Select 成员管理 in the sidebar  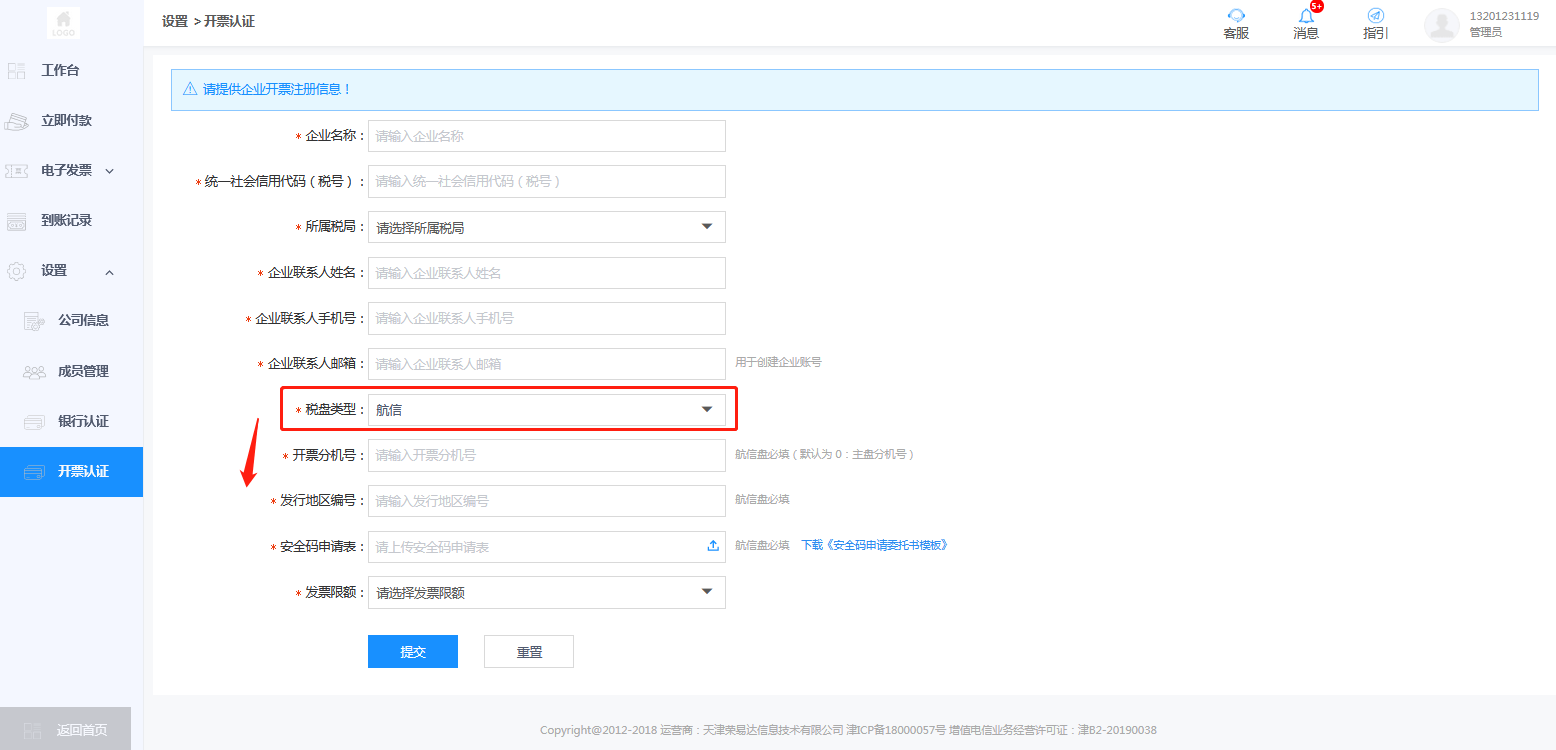click(x=83, y=372)
